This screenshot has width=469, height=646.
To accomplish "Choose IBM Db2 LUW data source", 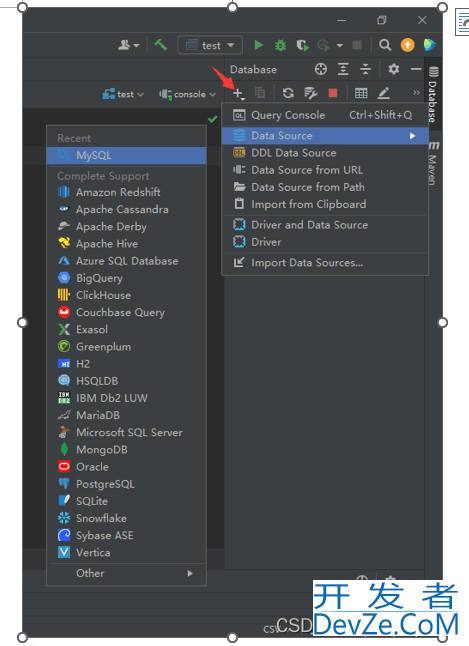I will pos(127,398).
